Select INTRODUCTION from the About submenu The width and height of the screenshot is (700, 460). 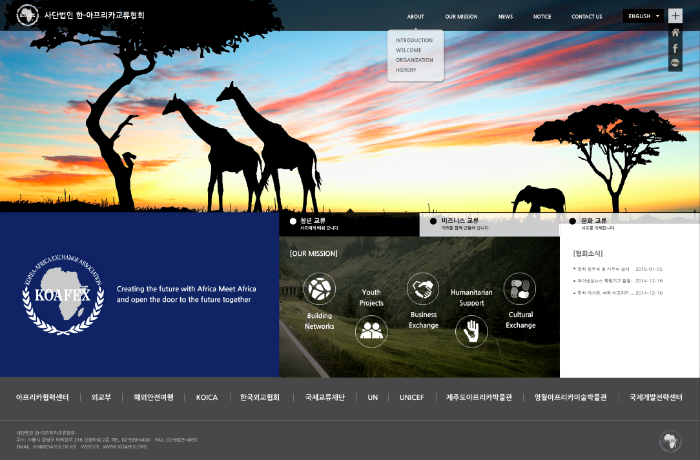(x=414, y=40)
